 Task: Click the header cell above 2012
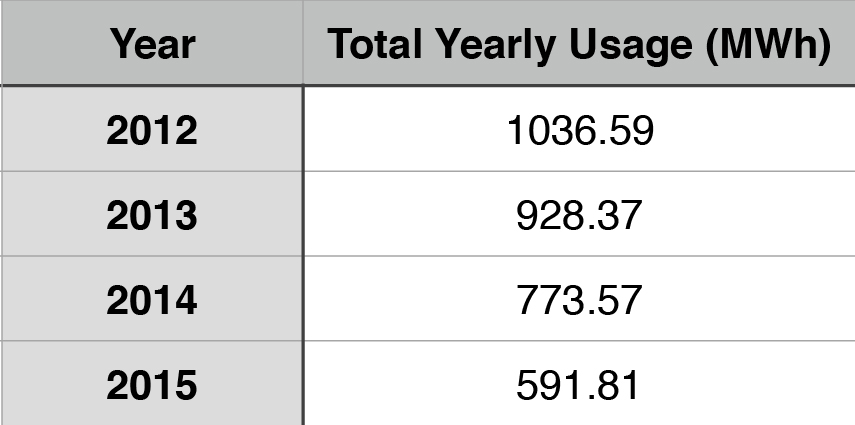[x=152, y=44]
